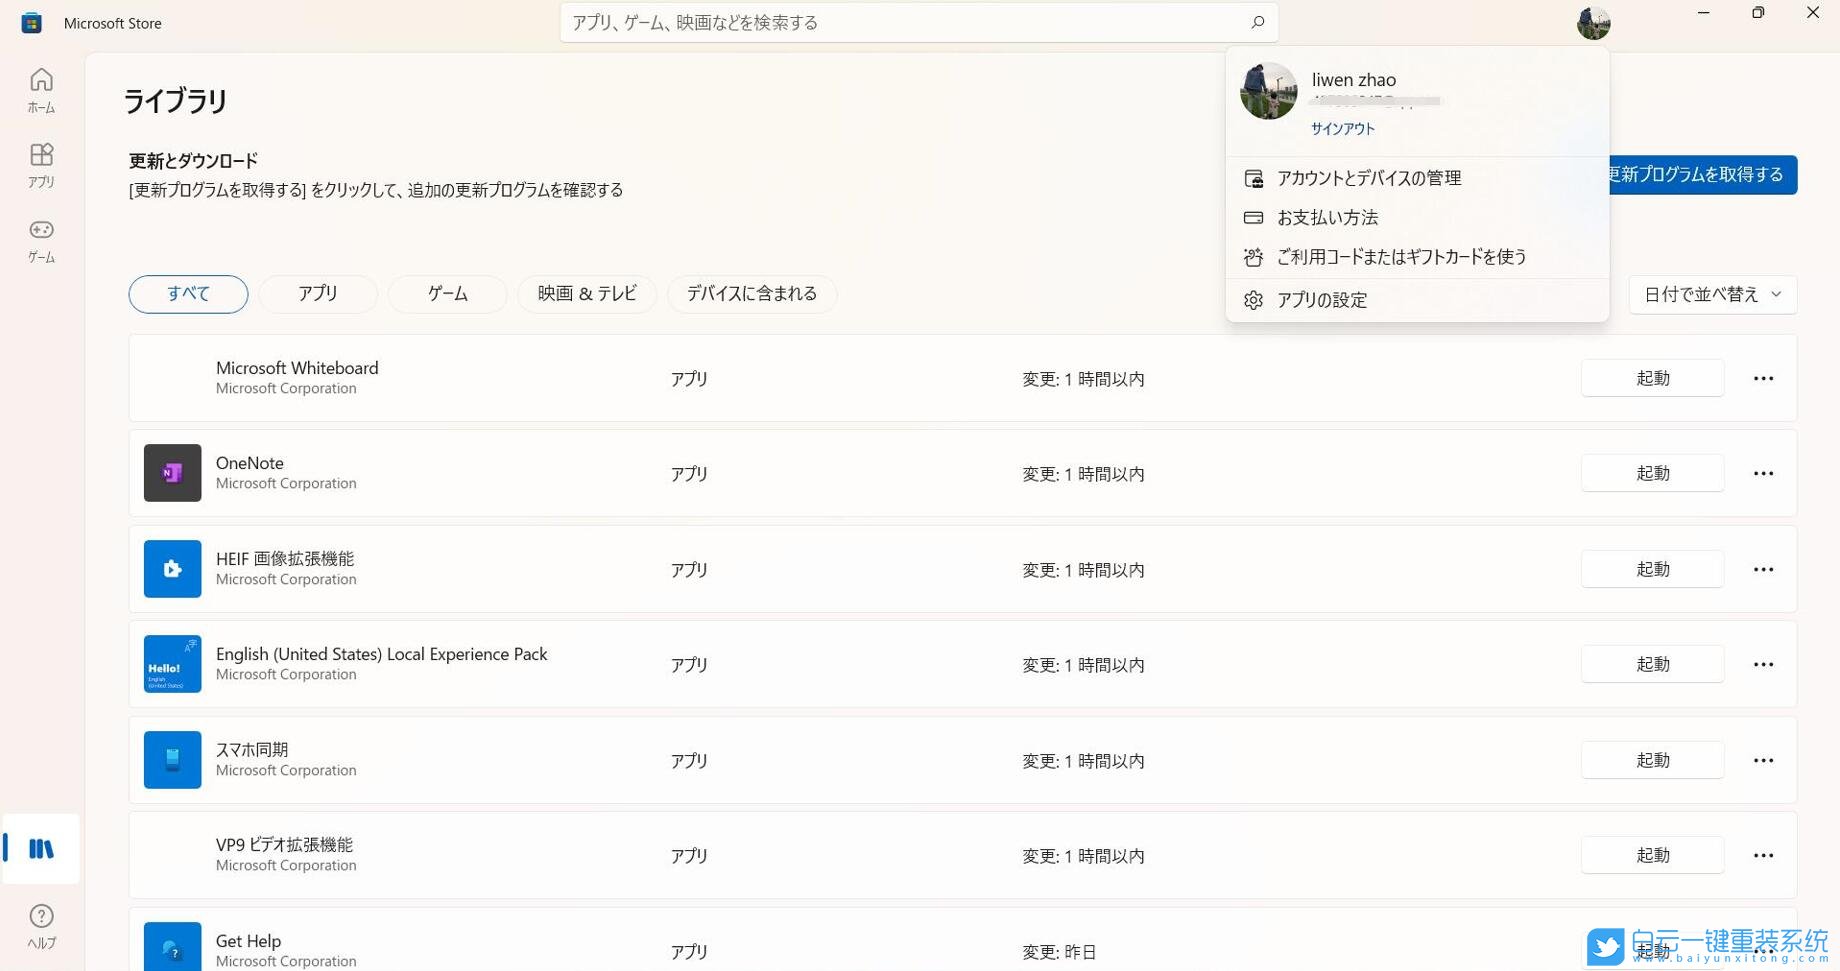The image size is (1840, 971).
Task: Click サインアウト to sign out
Action: point(1342,128)
